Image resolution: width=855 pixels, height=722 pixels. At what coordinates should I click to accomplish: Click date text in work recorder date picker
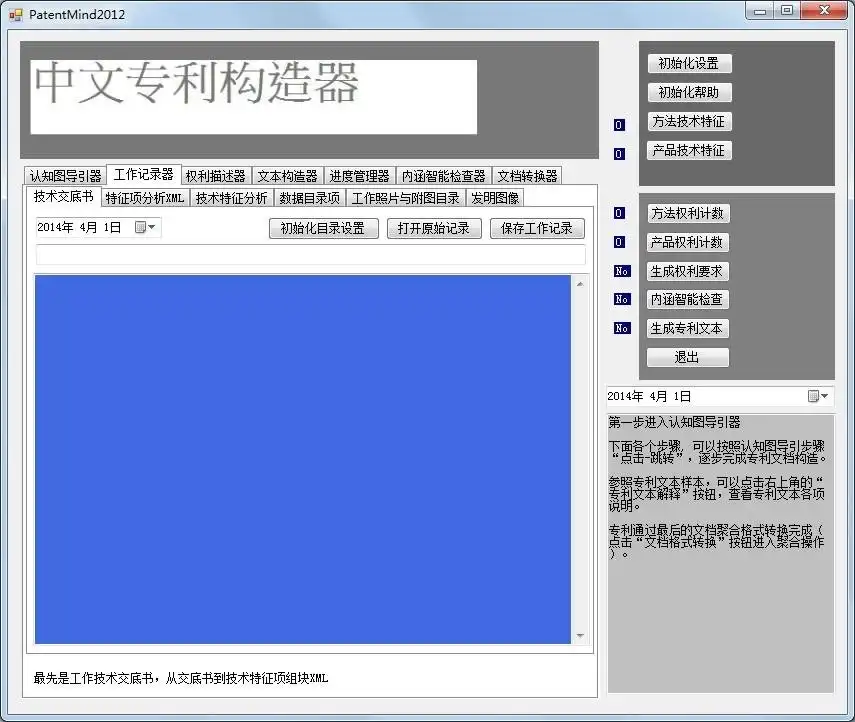point(80,227)
